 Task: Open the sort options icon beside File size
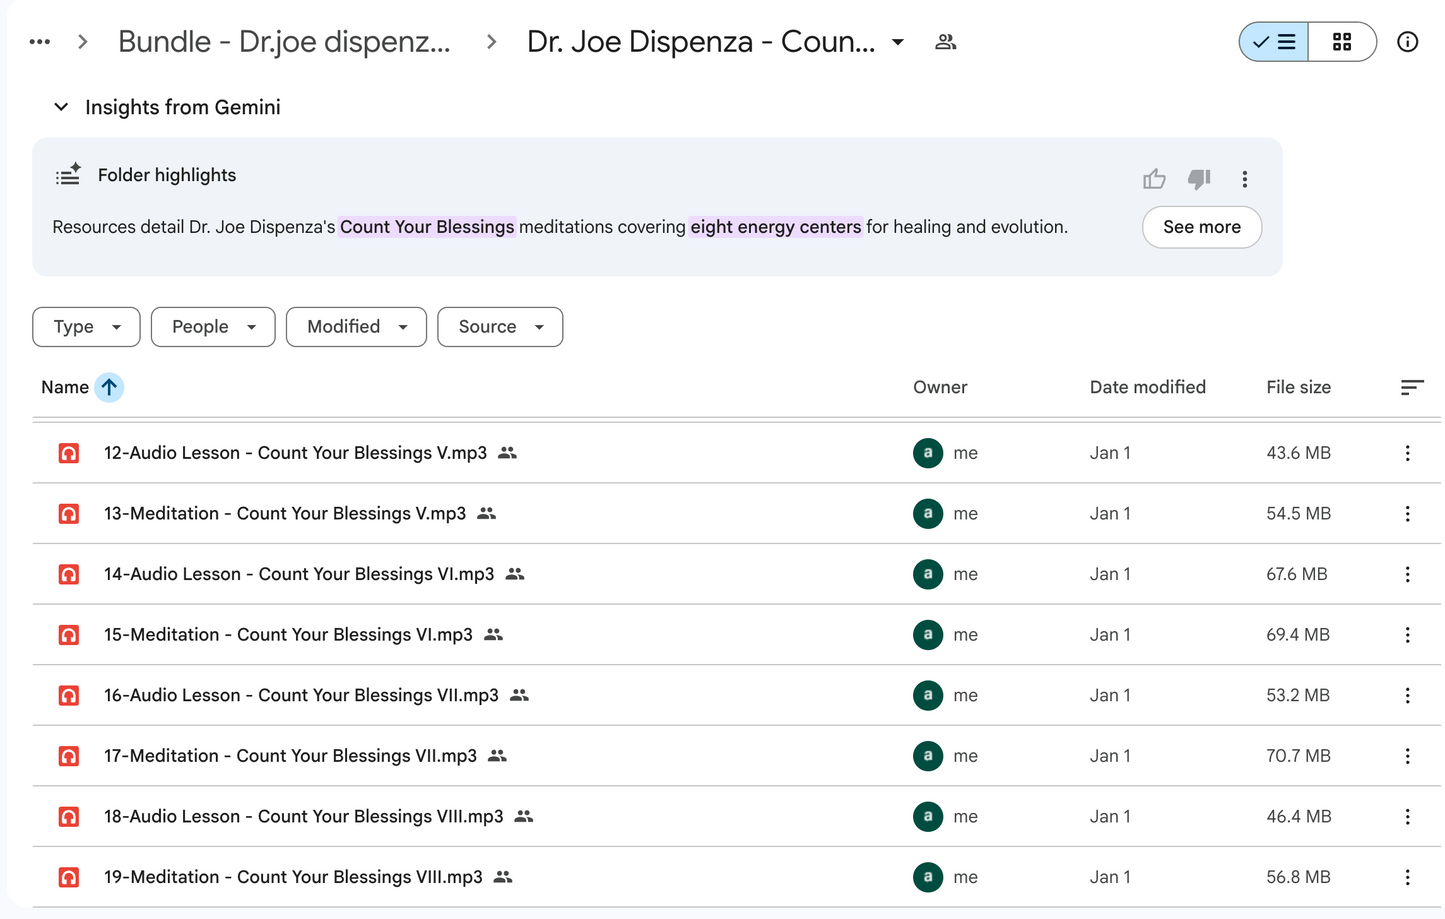1411,387
